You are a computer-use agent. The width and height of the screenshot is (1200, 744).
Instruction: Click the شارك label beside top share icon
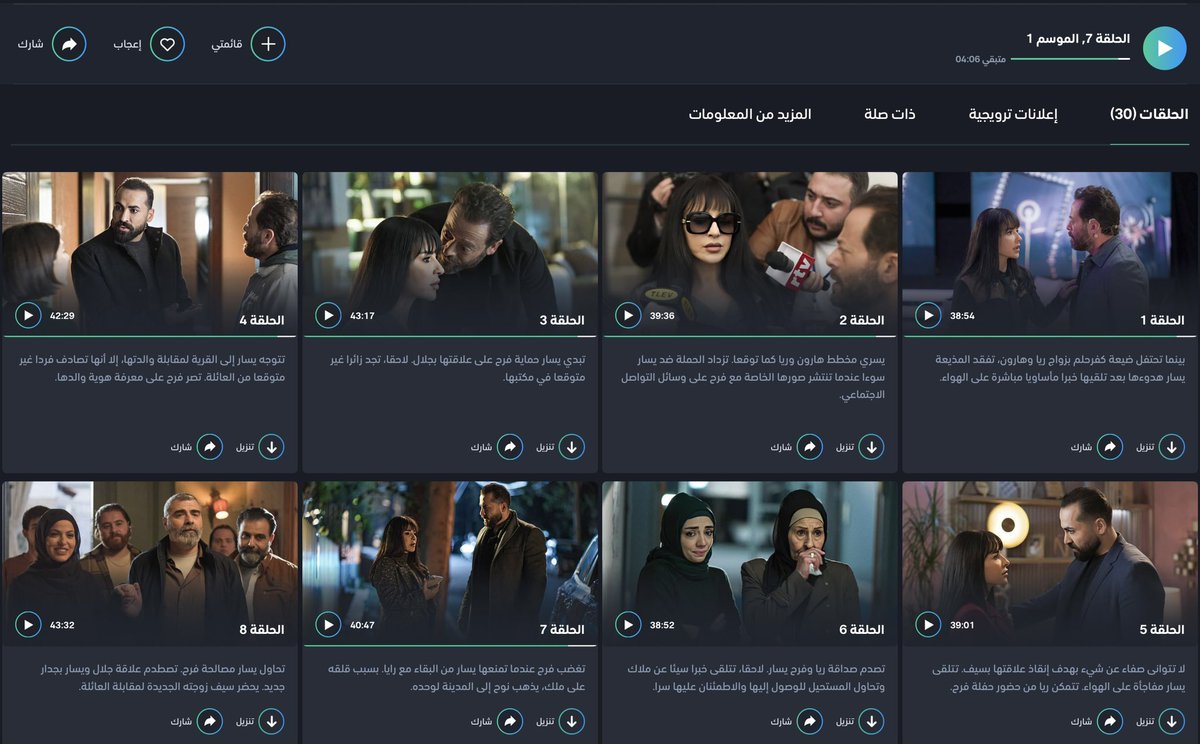coord(30,45)
